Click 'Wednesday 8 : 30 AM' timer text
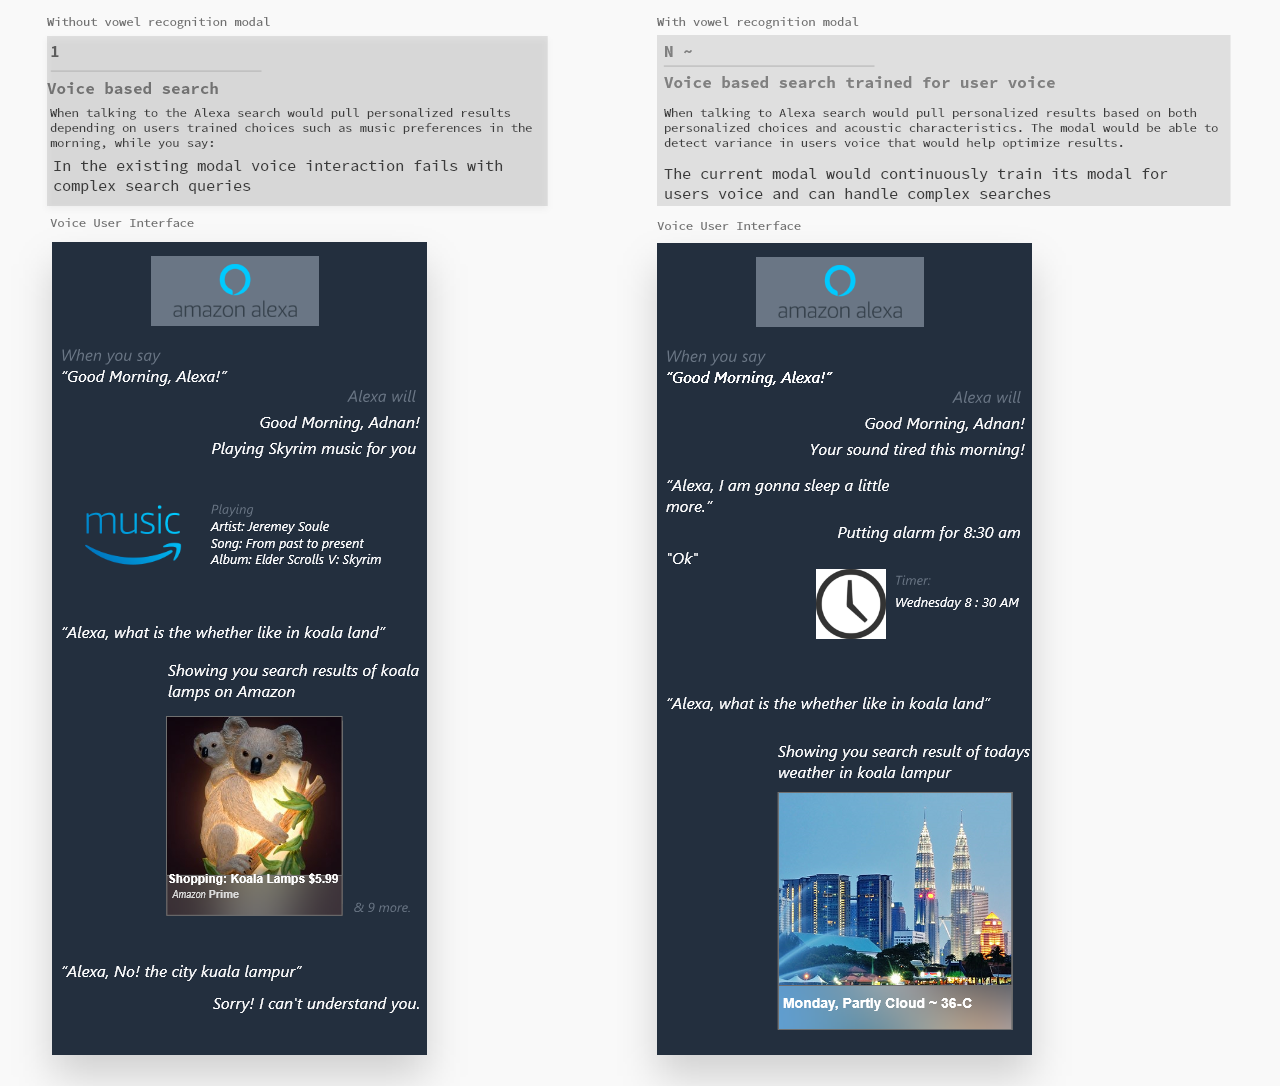Screen dimensions: 1280x1086 (957, 603)
